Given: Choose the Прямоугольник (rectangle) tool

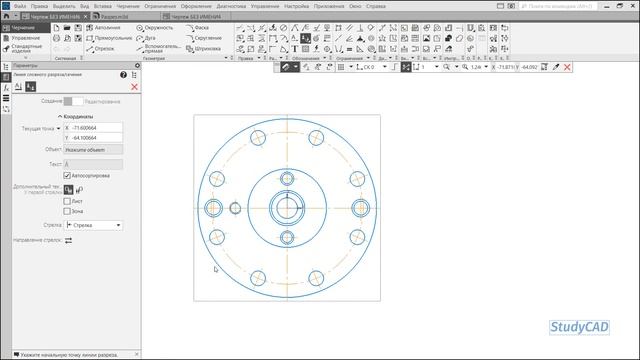Looking at the screenshot, I should click(x=109, y=38).
